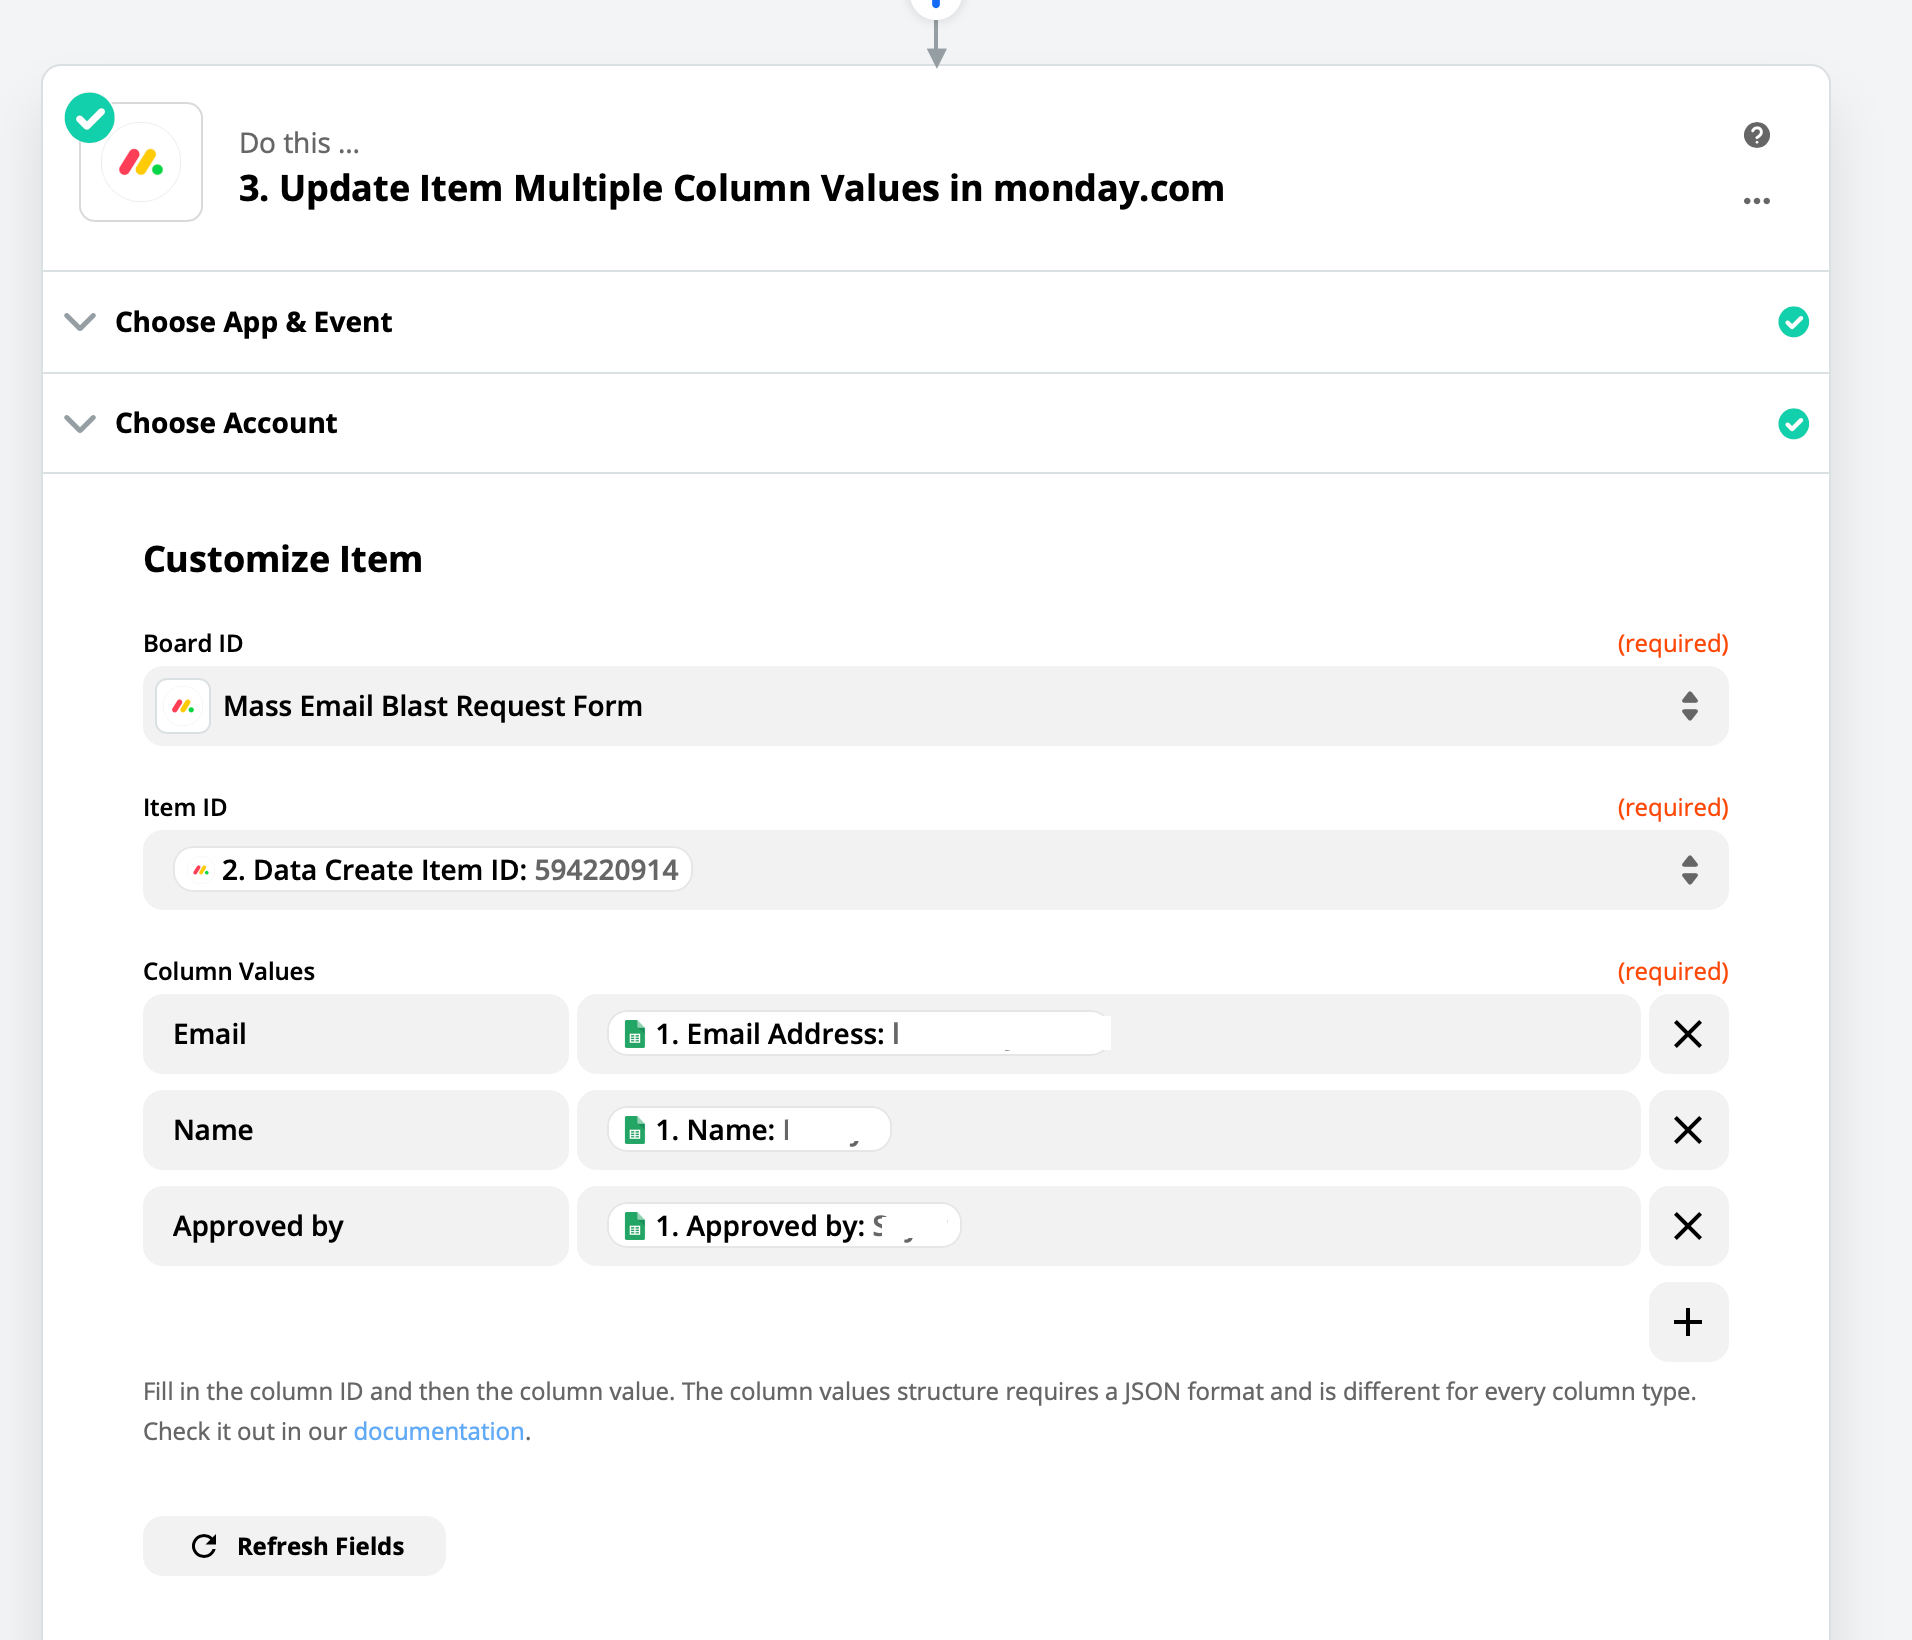Click the green check next to Choose Account

(x=1793, y=424)
